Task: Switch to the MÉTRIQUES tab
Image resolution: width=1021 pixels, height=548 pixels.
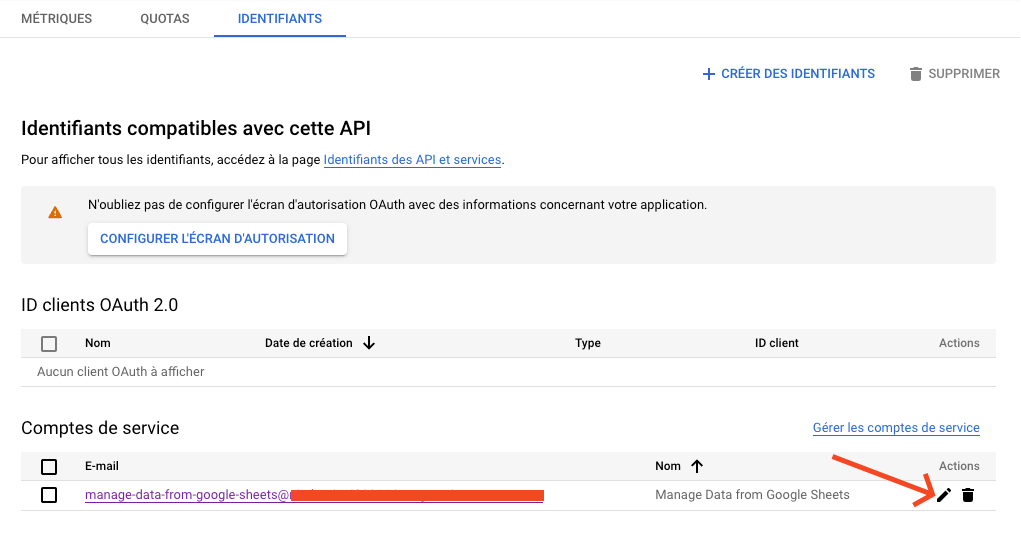Action: (56, 19)
